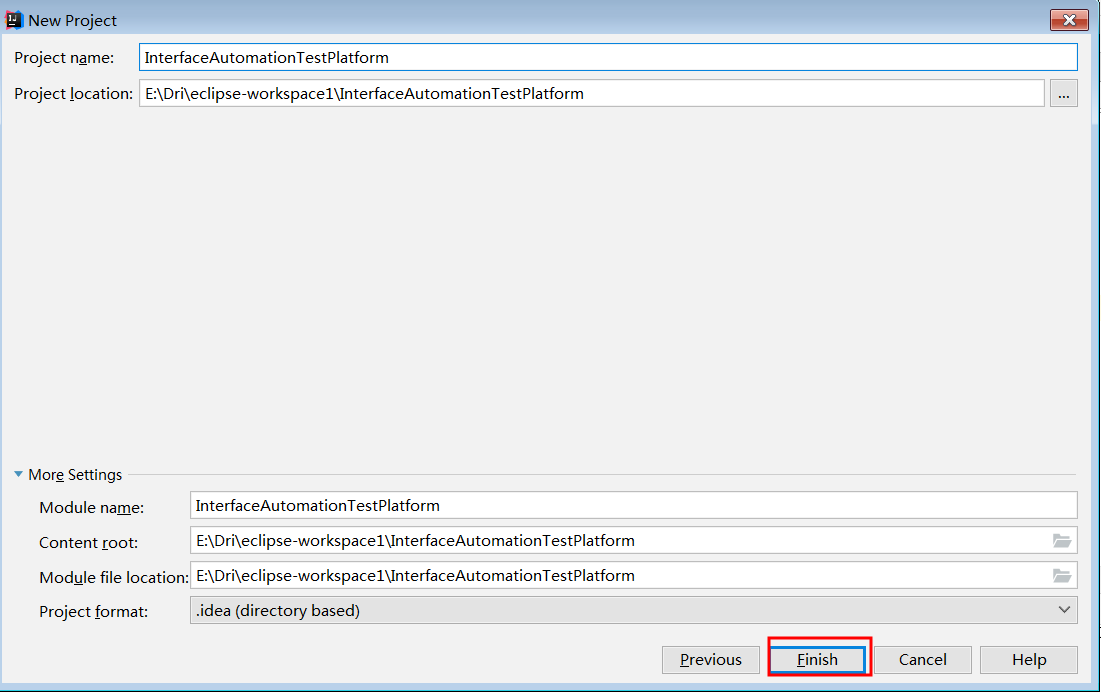Click the 'Project format:' label
The width and height of the screenshot is (1101, 694).
click(93, 611)
